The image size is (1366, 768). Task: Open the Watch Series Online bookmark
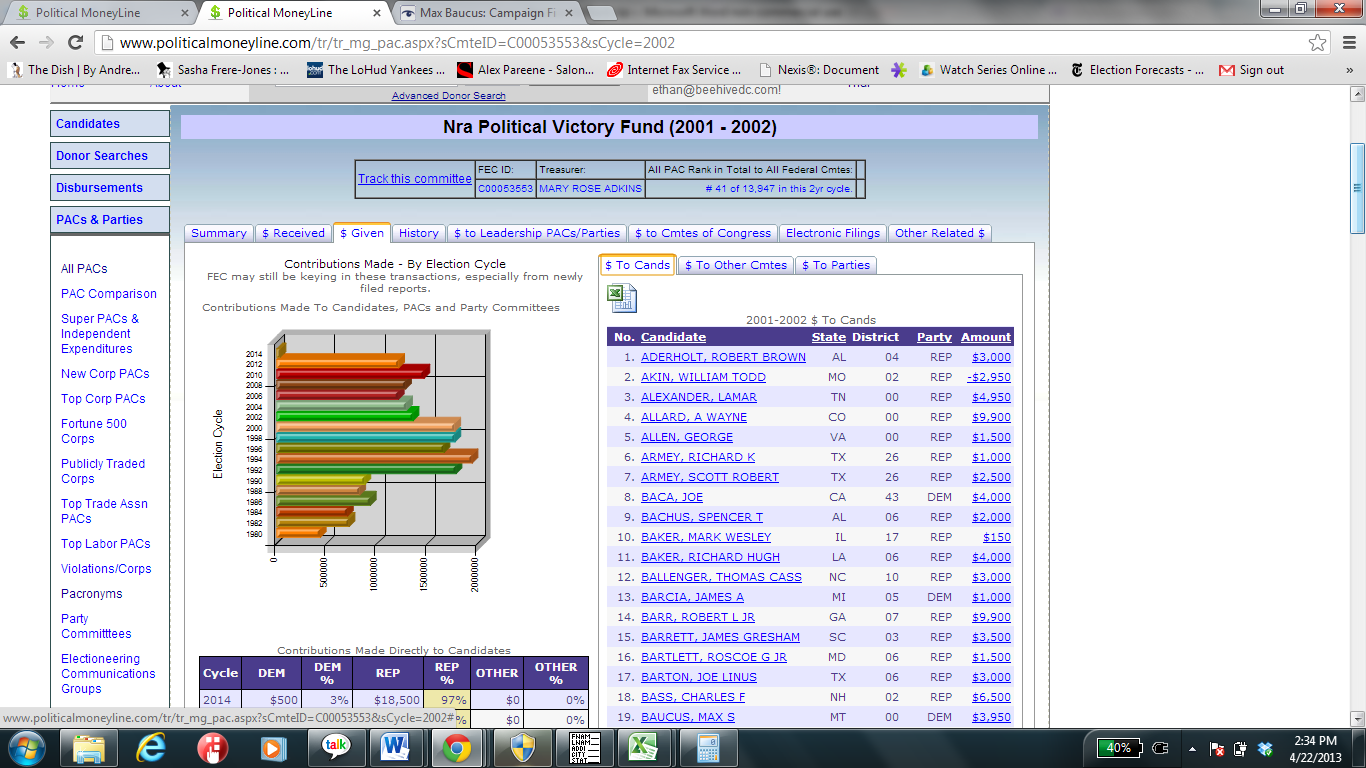point(988,70)
